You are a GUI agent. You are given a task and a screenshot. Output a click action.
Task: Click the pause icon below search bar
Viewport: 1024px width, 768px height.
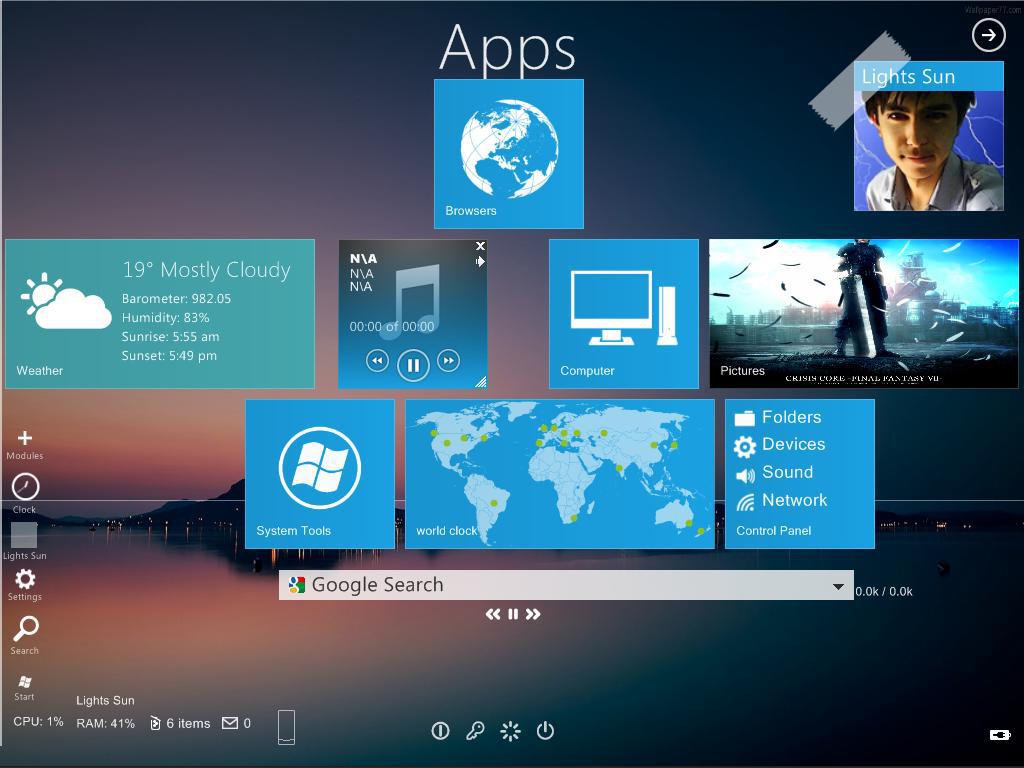coord(513,614)
